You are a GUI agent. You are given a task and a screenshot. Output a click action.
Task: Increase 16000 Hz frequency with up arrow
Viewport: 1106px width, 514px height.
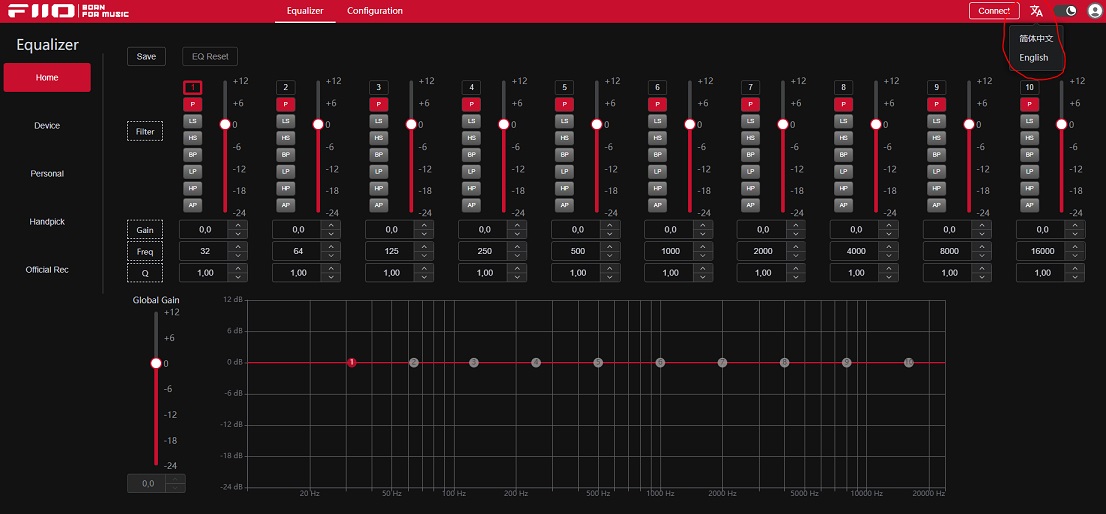coord(1076,247)
